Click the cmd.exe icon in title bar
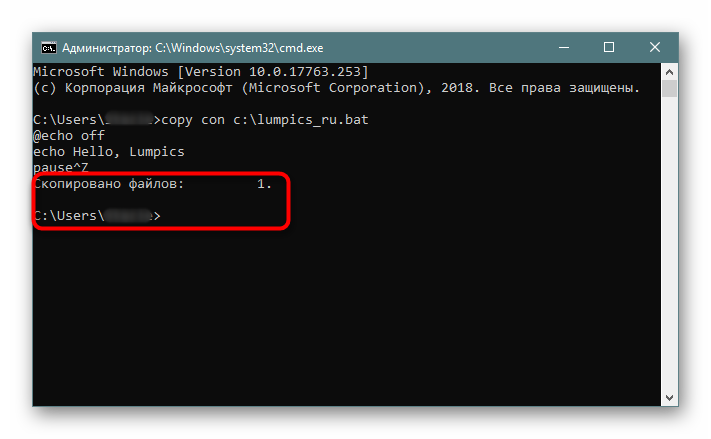Screen dimensions: 711x439 (x=49, y=48)
